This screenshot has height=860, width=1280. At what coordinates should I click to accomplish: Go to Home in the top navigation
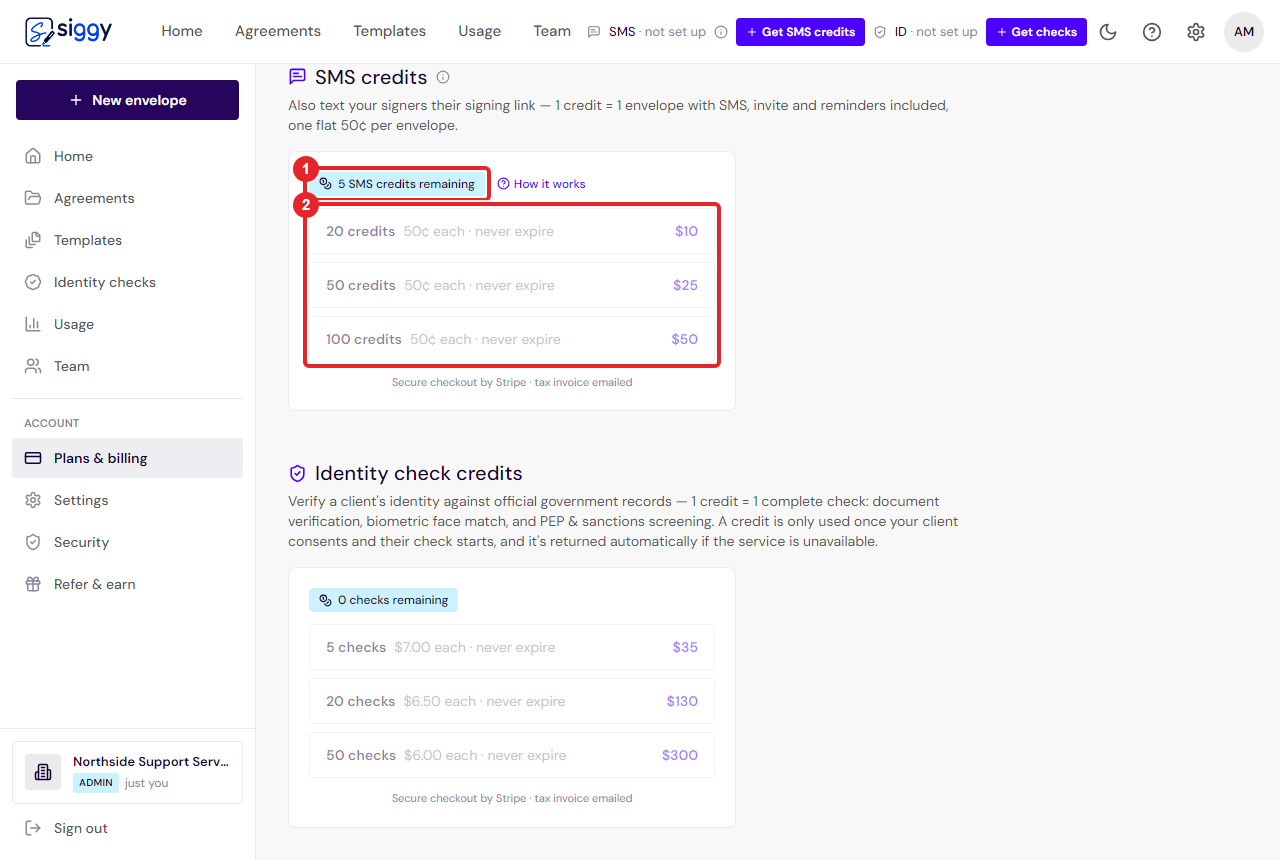(x=182, y=31)
